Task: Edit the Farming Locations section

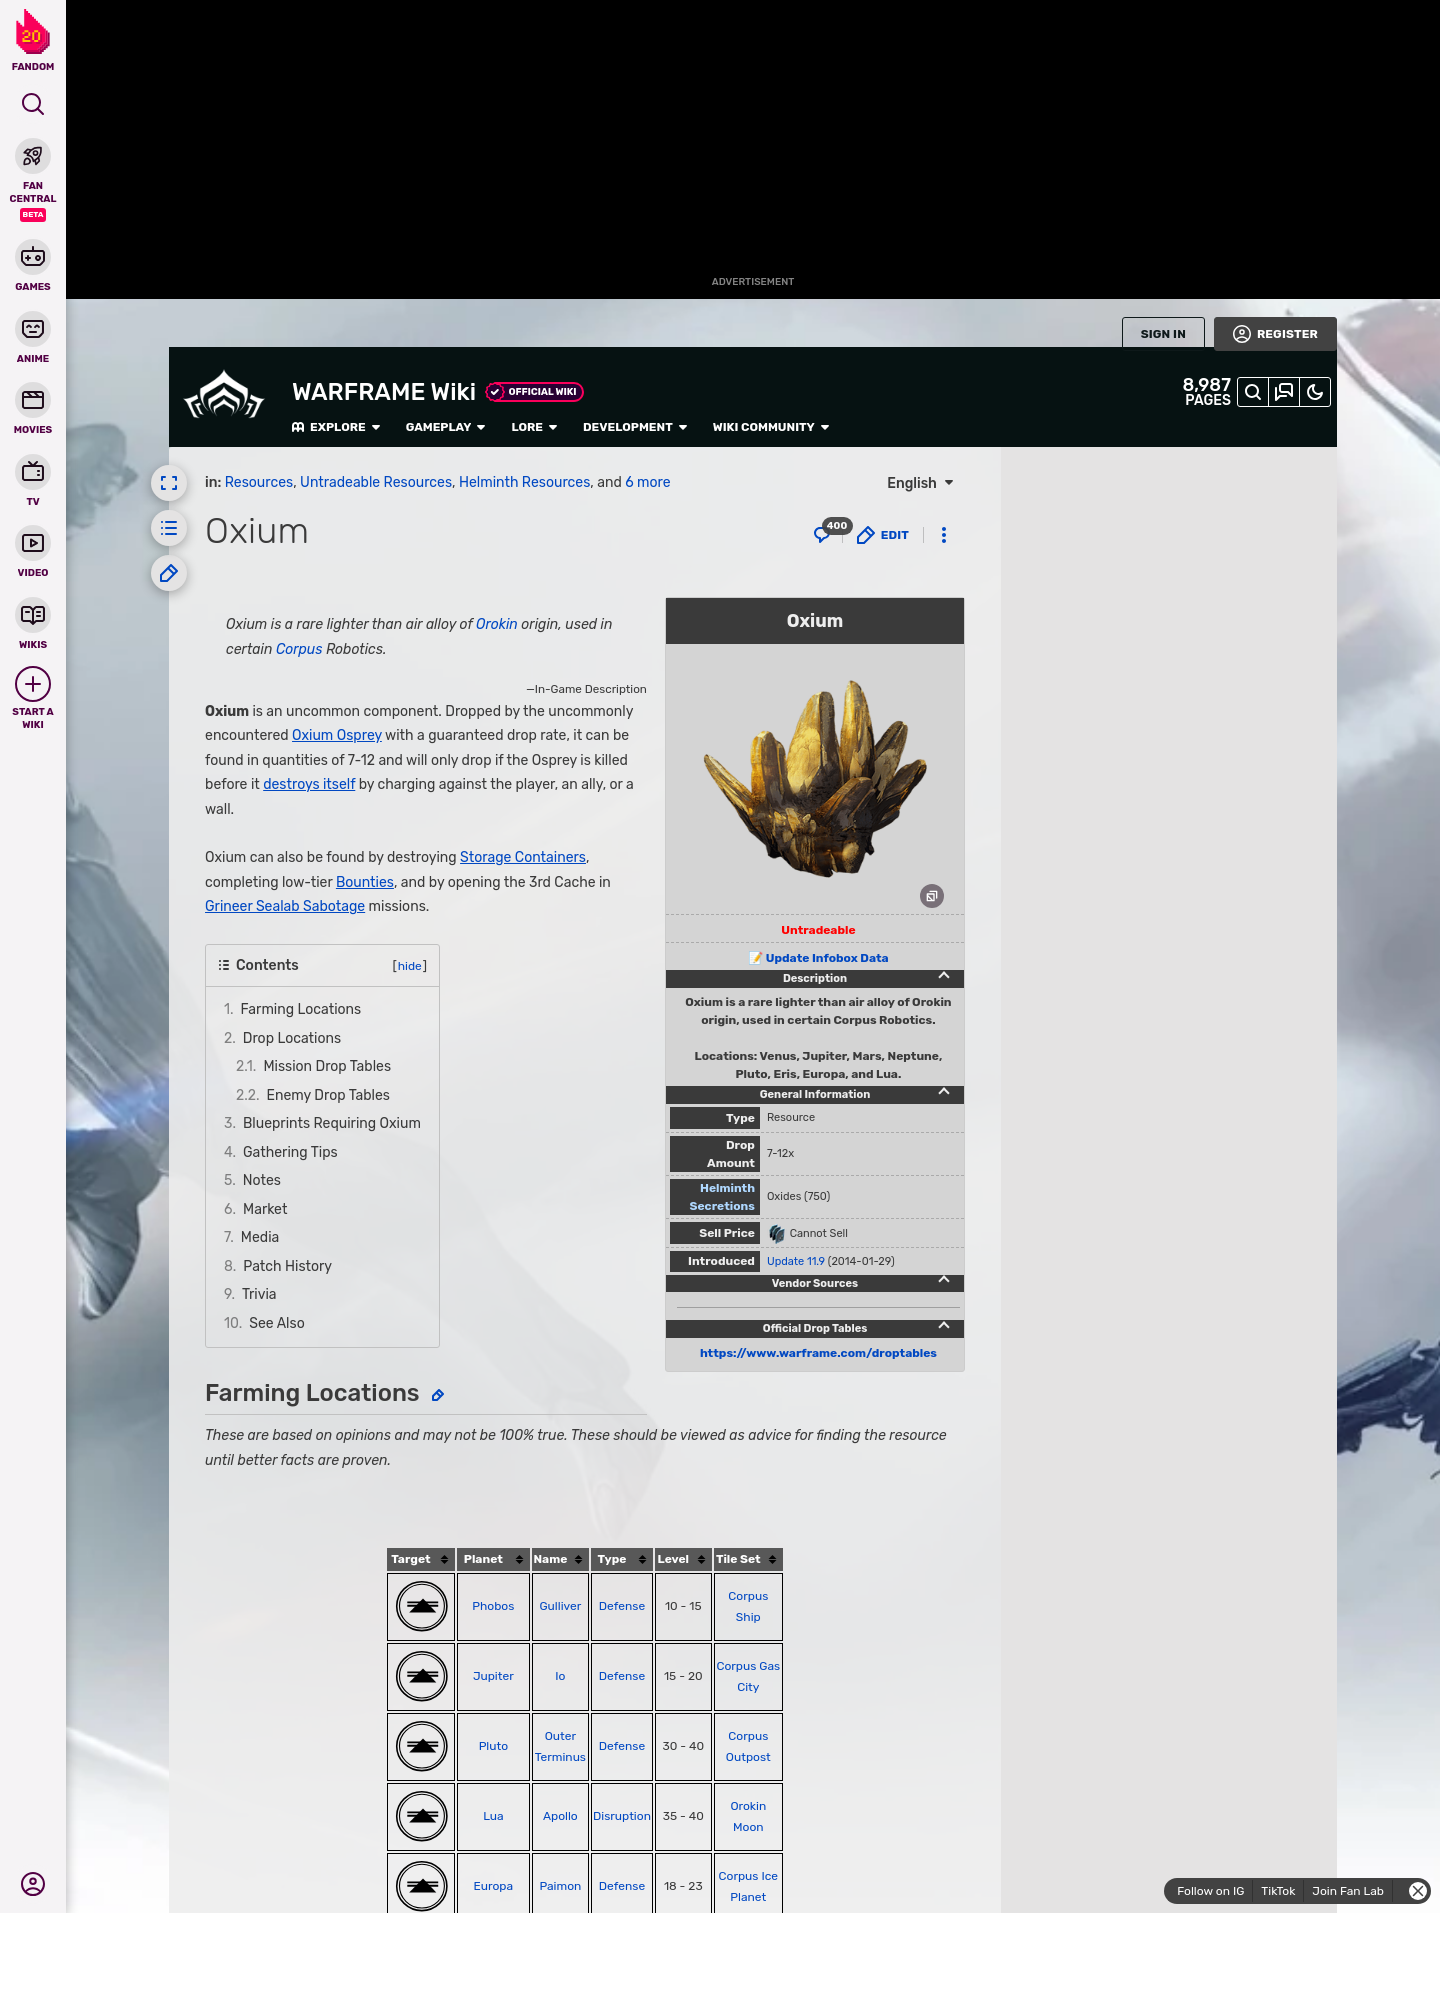Action: click(437, 1395)
